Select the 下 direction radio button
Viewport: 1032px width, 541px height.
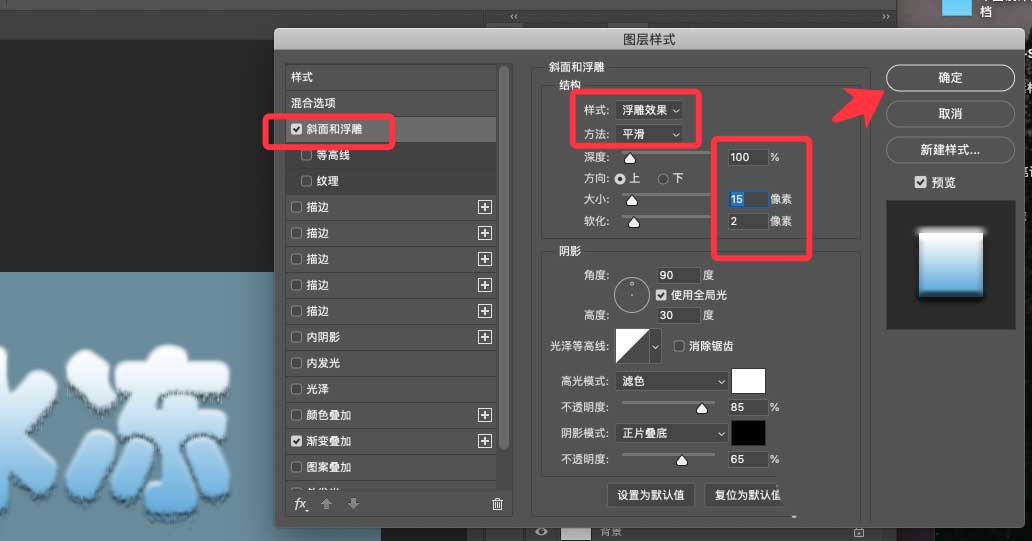coord(662,179)
